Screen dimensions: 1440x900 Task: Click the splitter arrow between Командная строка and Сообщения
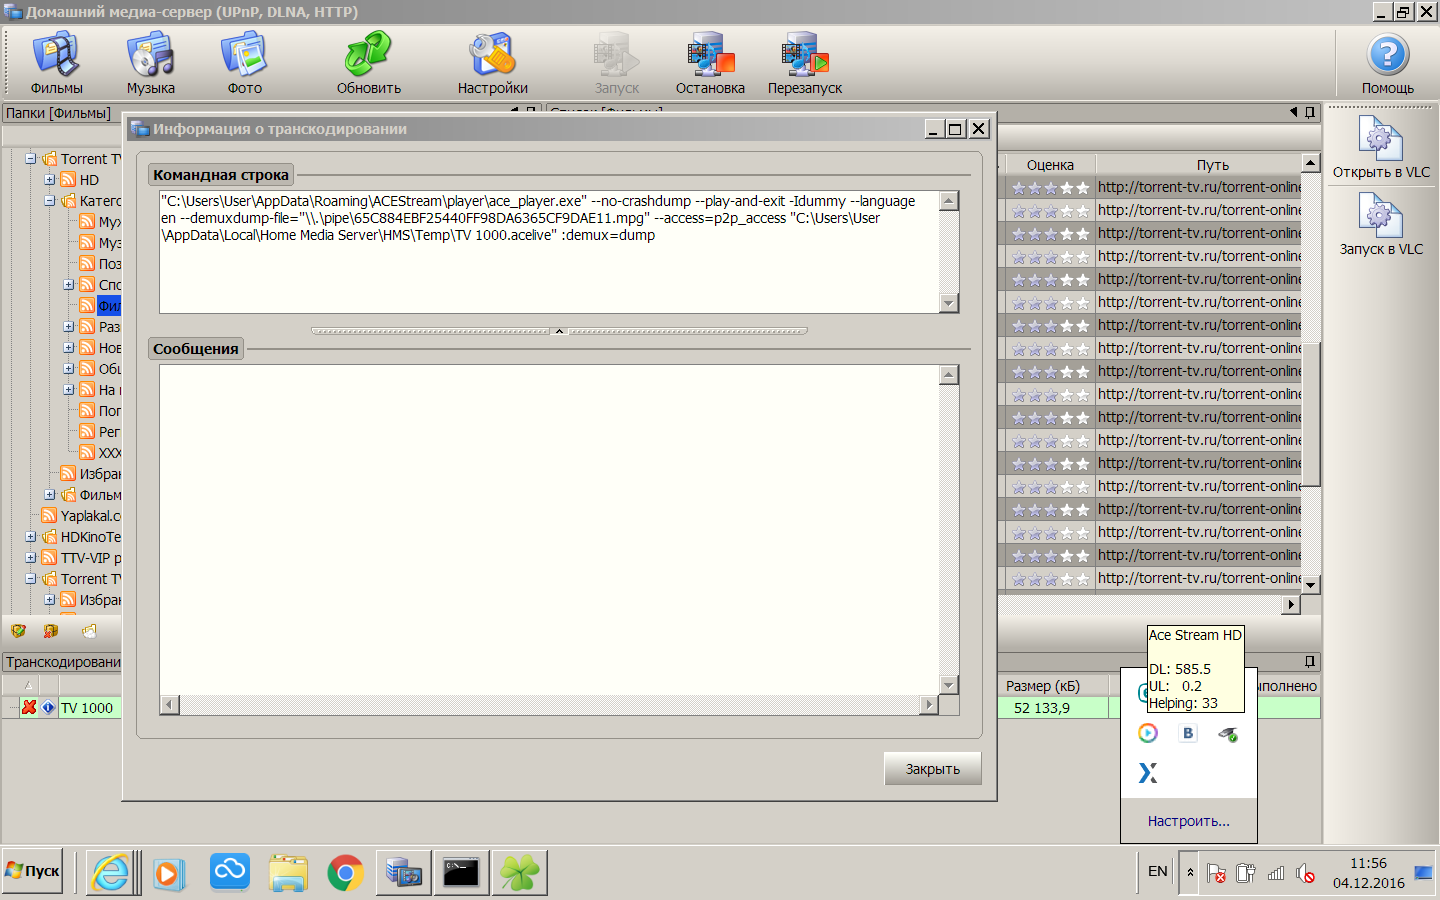click(x=559, y=331)
